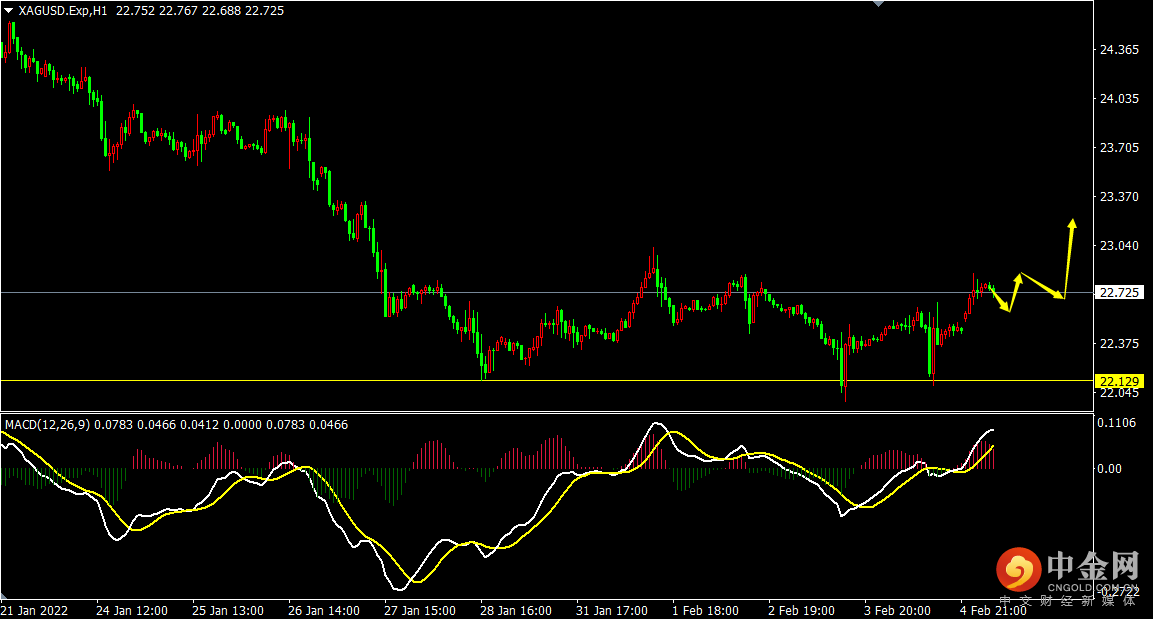Click time axis label 21 Jan 2022
The image size is (1153, 619).
(35, 611)
